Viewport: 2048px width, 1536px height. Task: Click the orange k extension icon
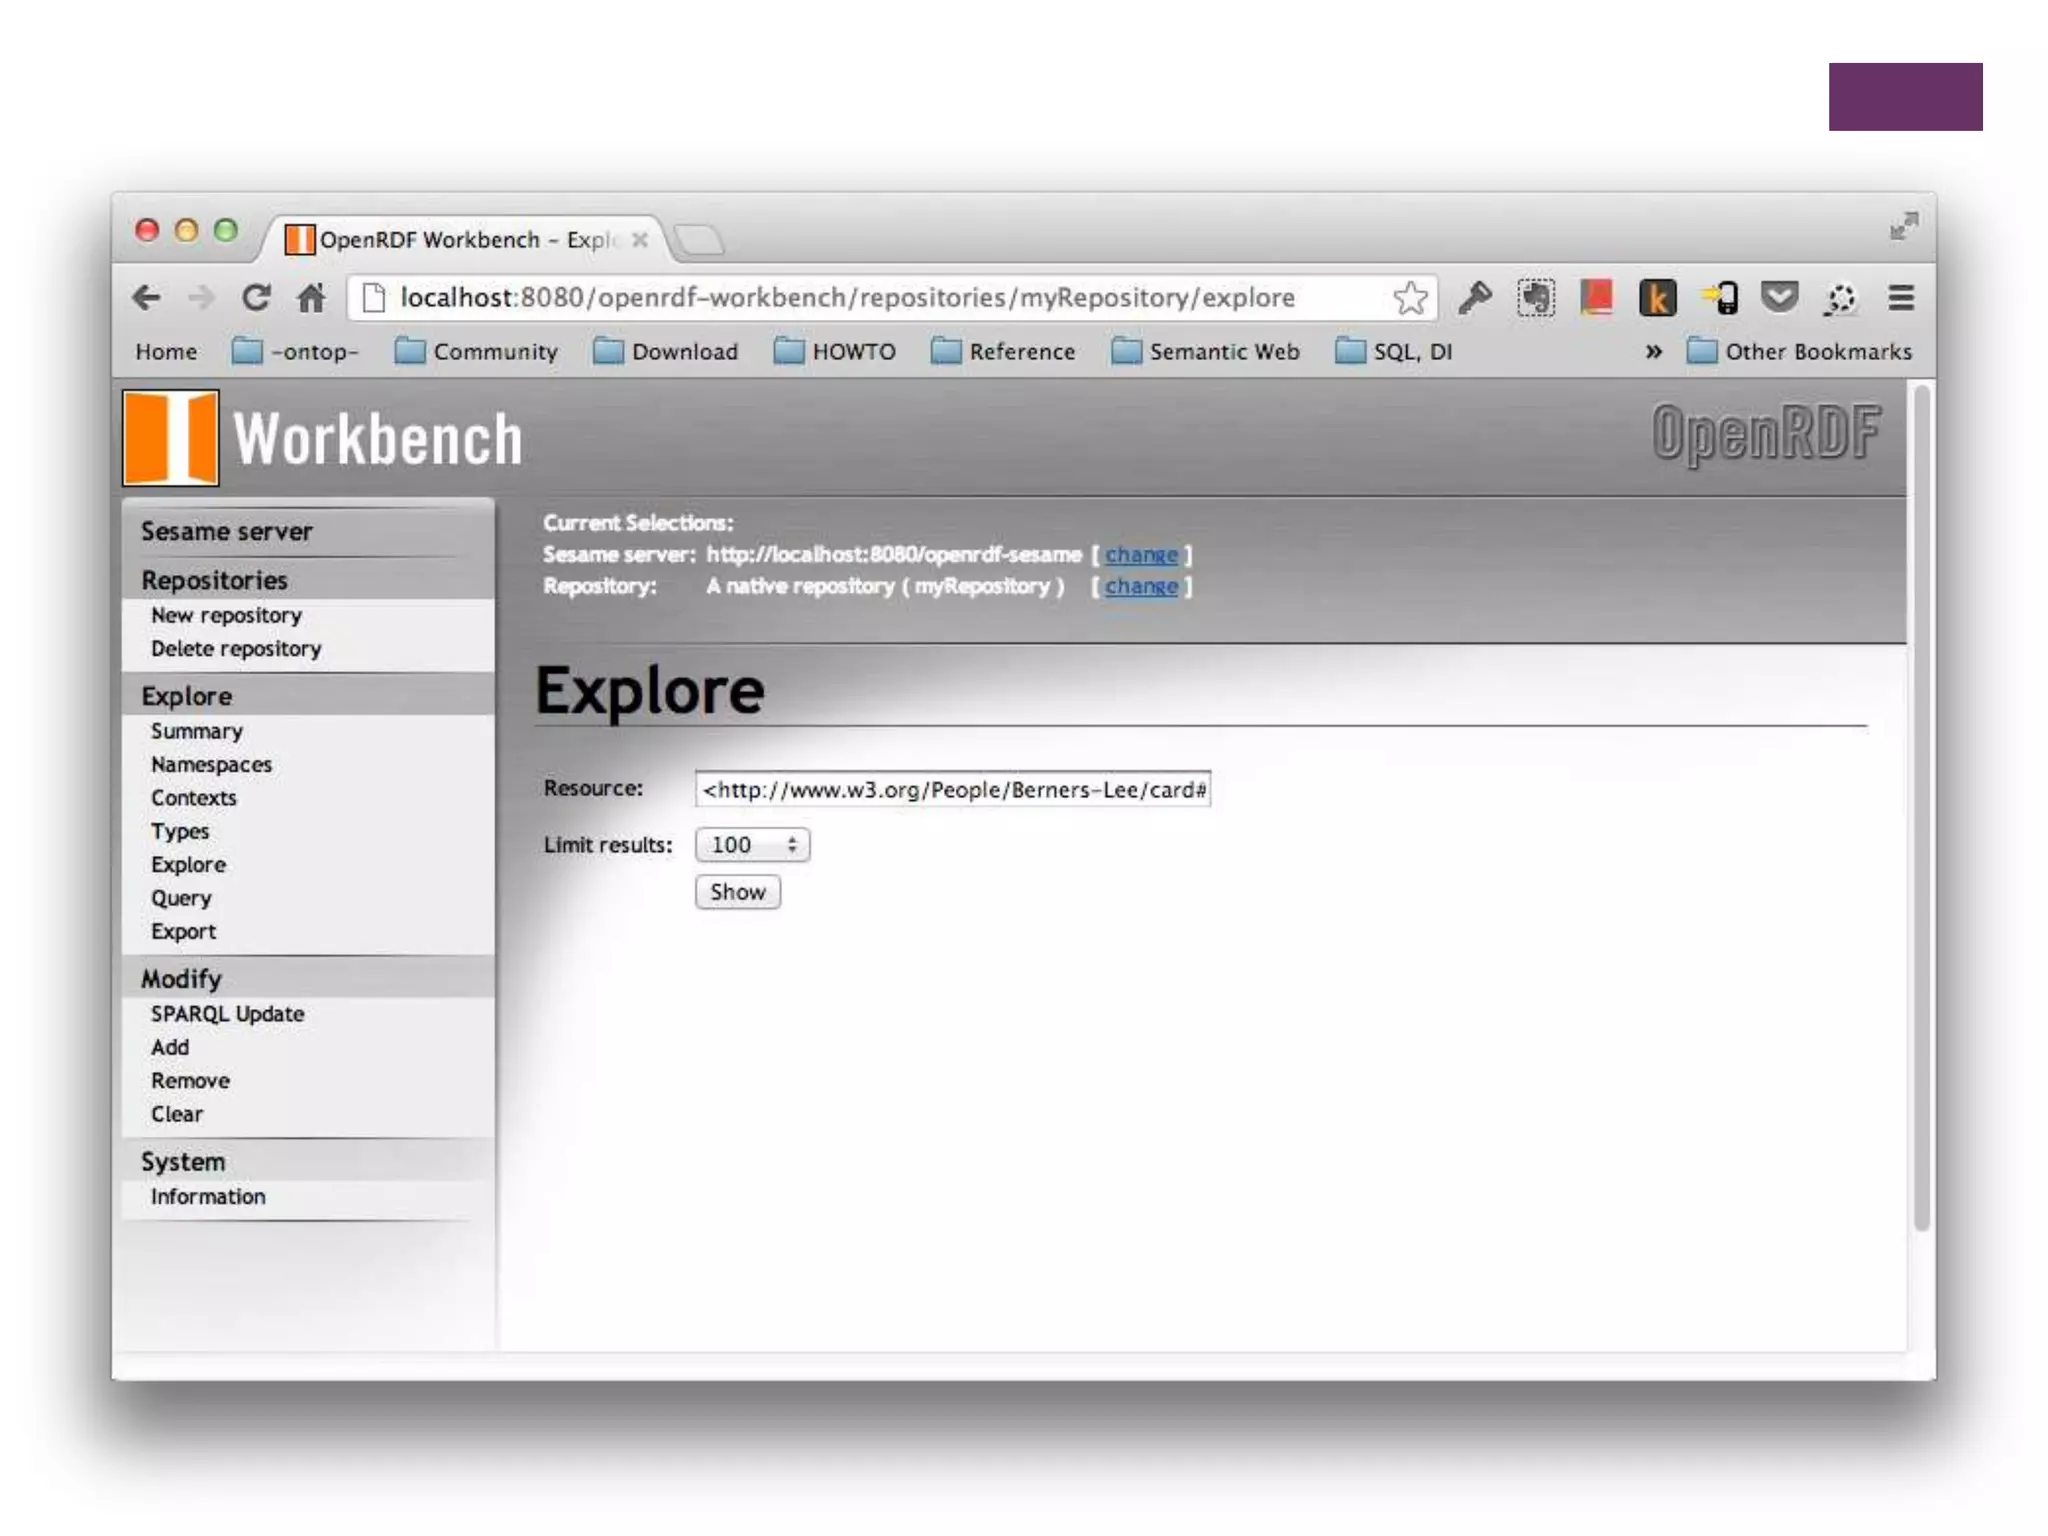pos(1657,297)
